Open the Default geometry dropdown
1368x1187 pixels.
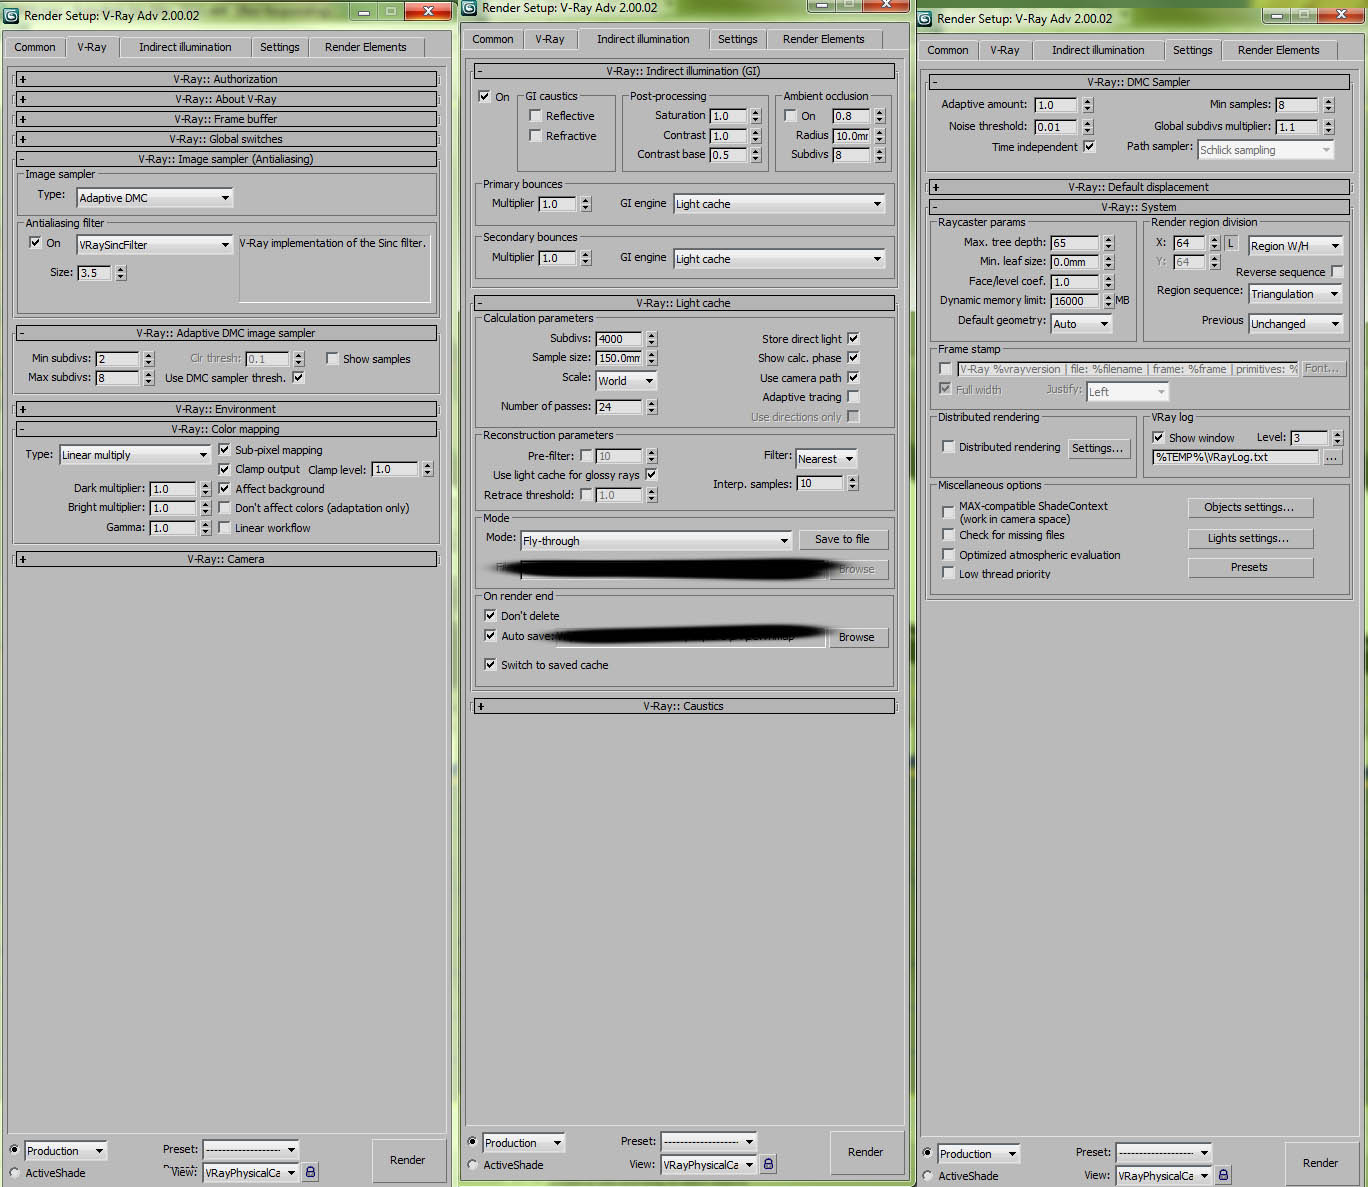click(1081, 324)
